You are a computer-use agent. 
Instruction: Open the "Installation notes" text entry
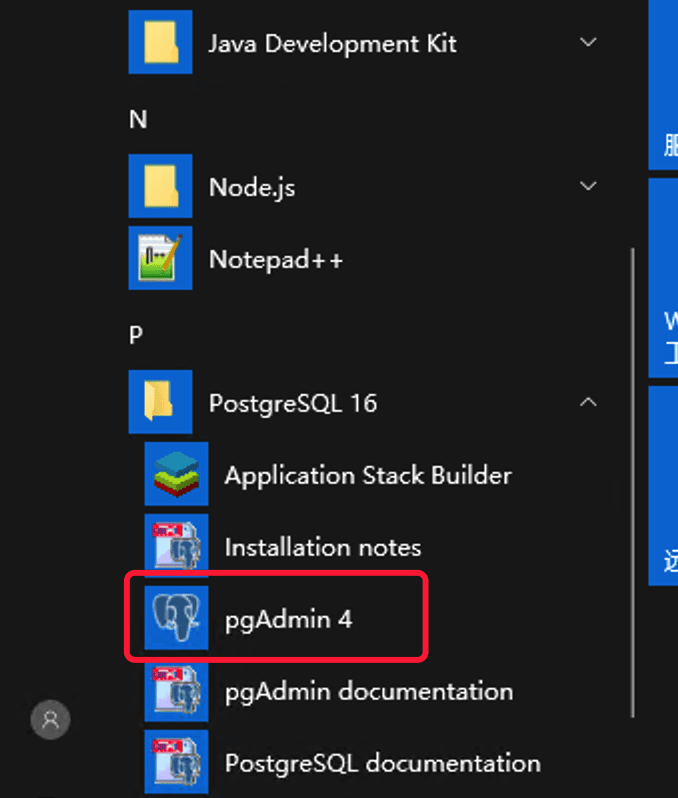tap(322, 548)
